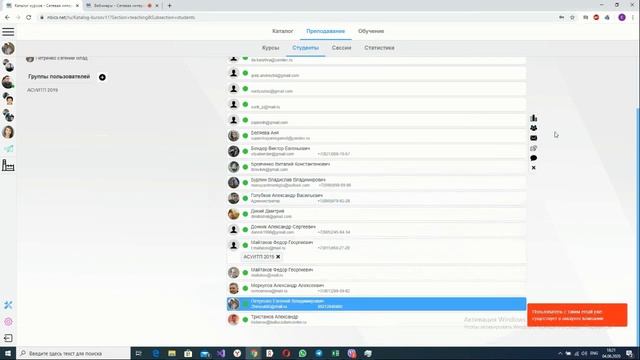Image resolution: width=640 pixels, height=360 pixels.
Task: Click the user groups action icon
Action: 533,128
